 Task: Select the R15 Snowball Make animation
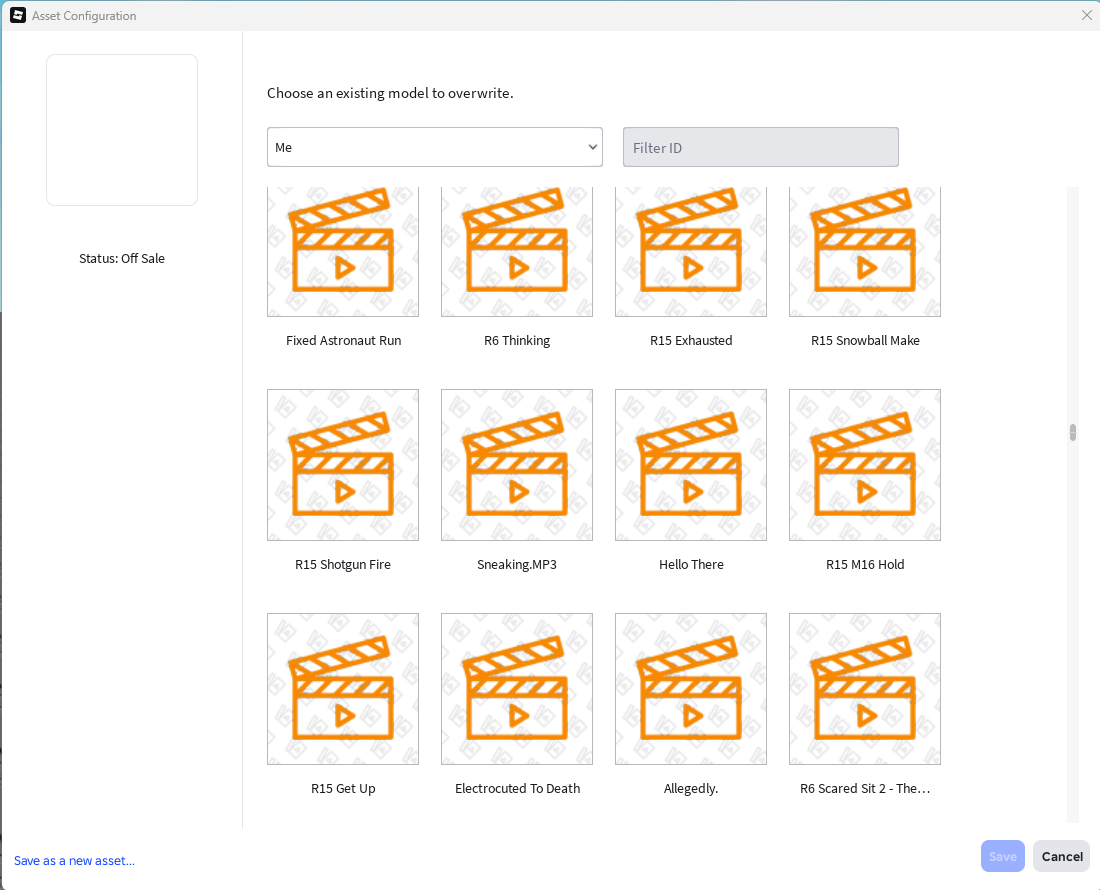[865, 252]
